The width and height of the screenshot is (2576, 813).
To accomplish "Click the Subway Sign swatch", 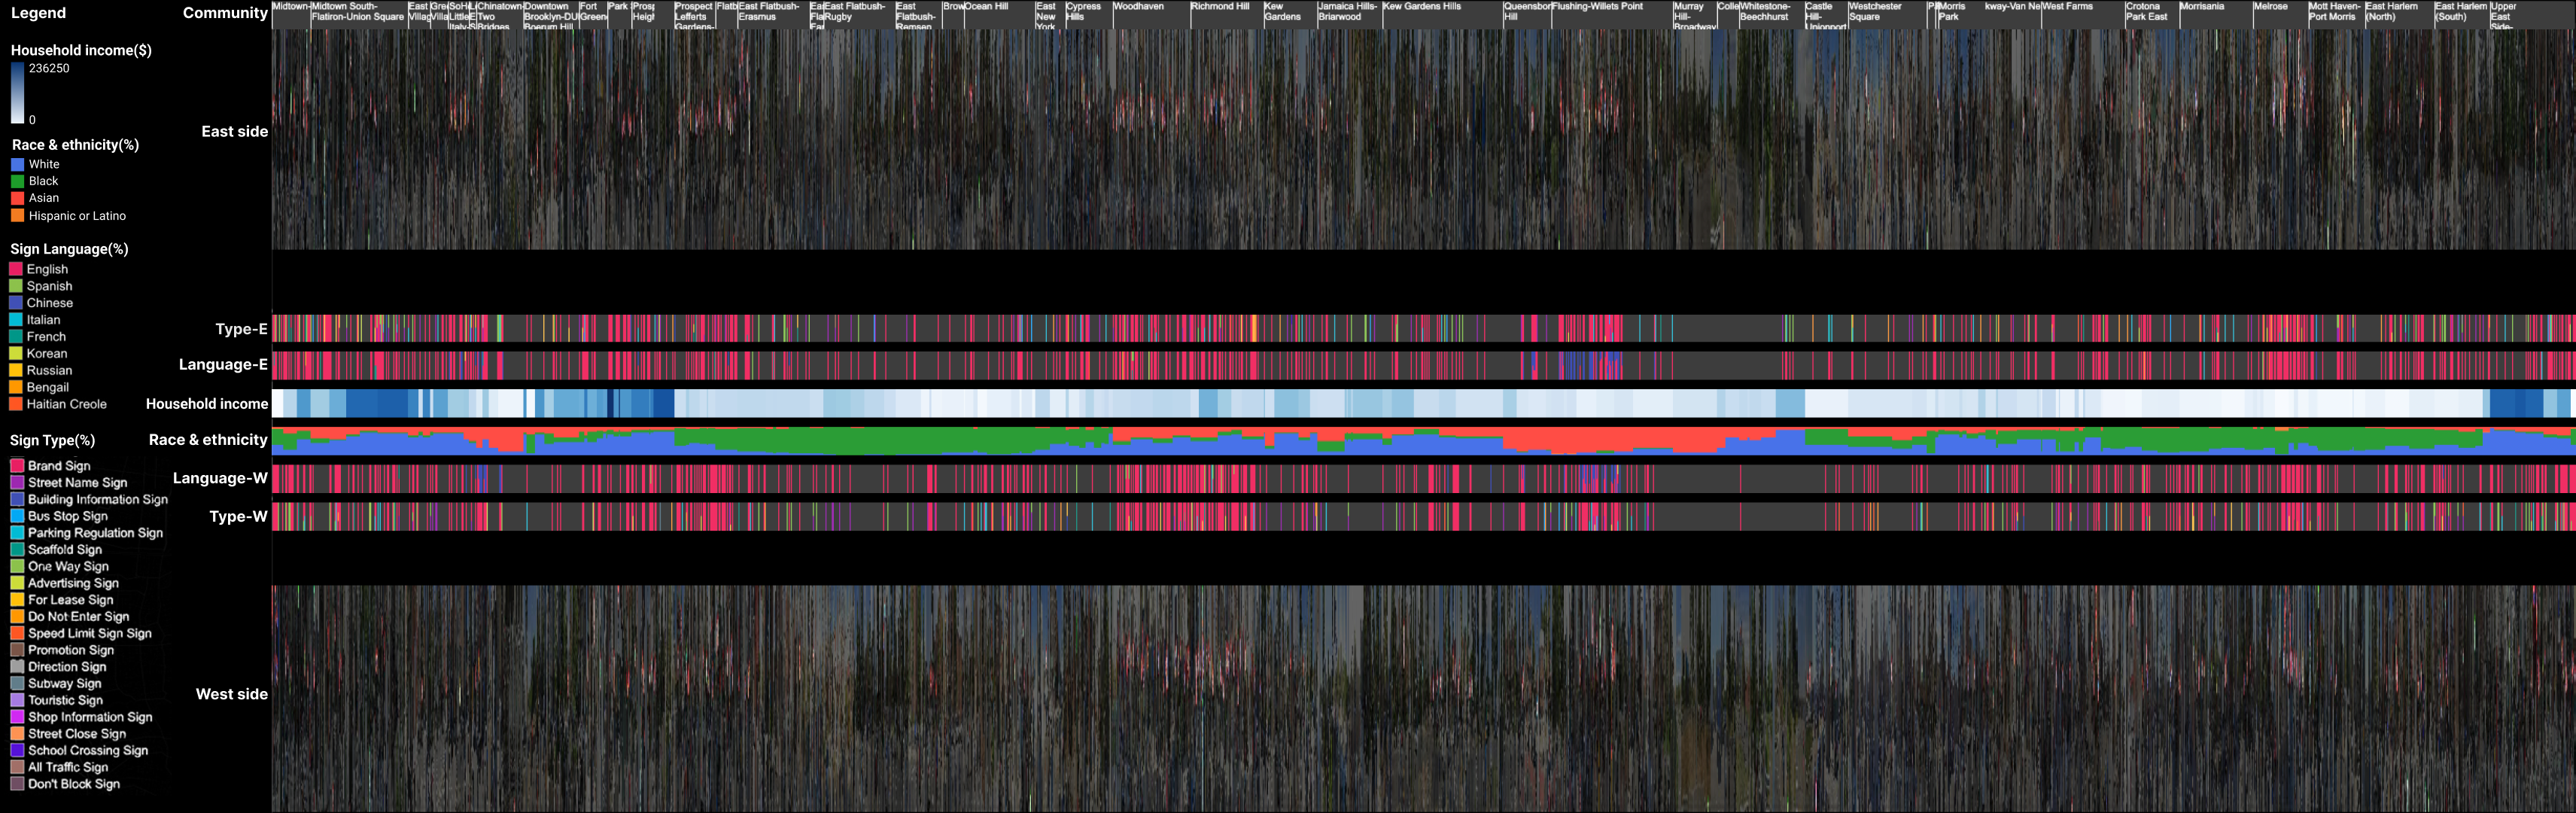I will pyautogui.click(x=17, y=683).
